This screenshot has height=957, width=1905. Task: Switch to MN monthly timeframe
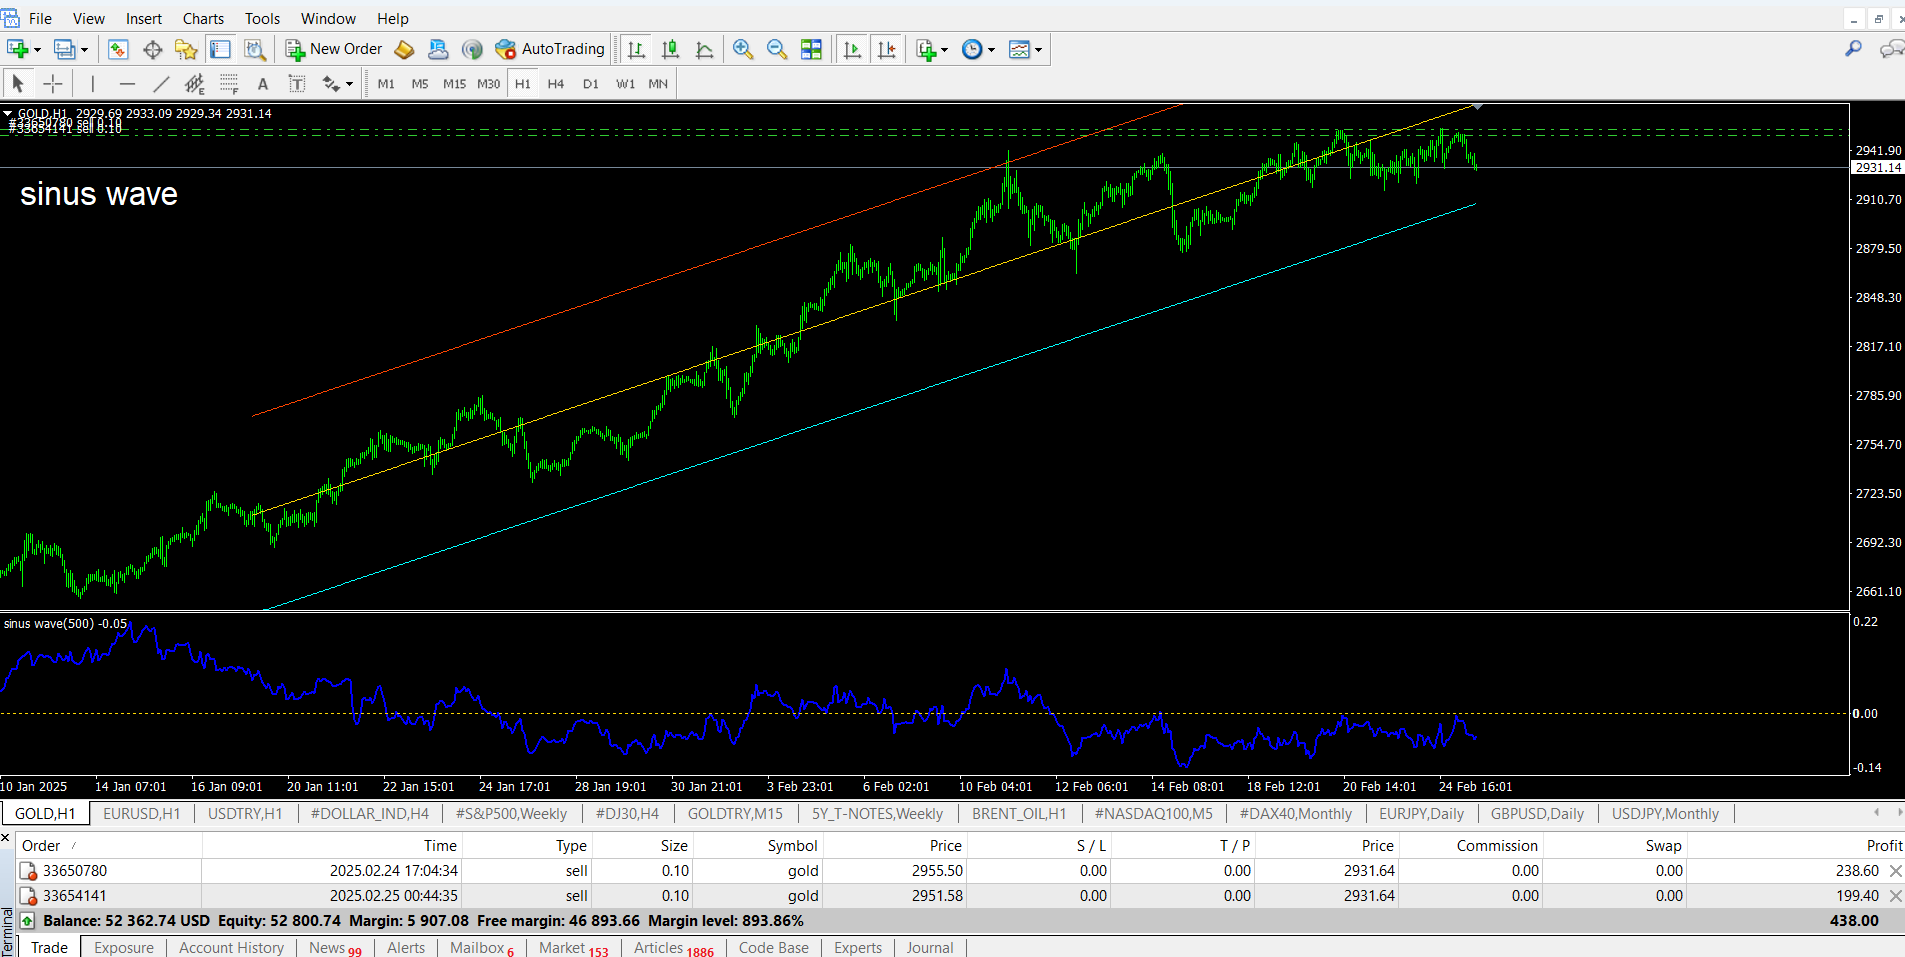pos(658,84)
